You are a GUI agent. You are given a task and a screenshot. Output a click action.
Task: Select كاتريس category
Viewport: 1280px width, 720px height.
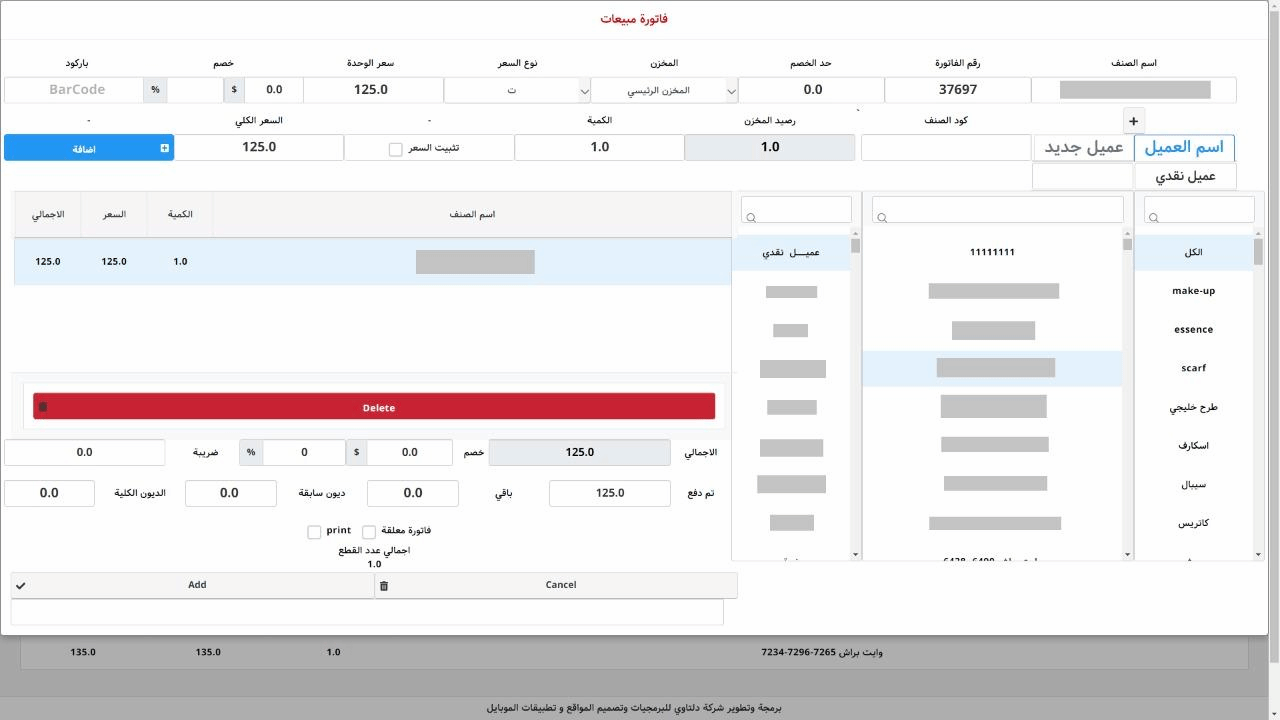[x=1193, y=523]
